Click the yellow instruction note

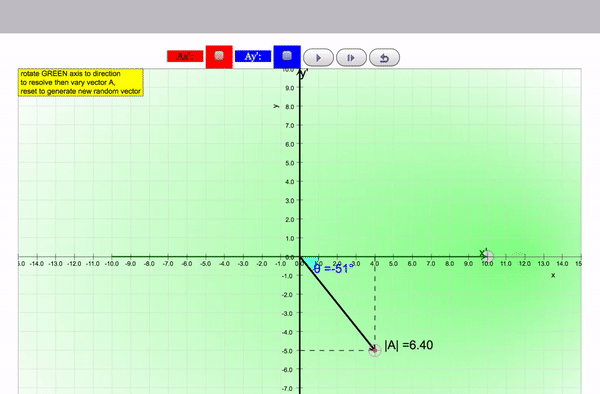click(x=81, y=82)
